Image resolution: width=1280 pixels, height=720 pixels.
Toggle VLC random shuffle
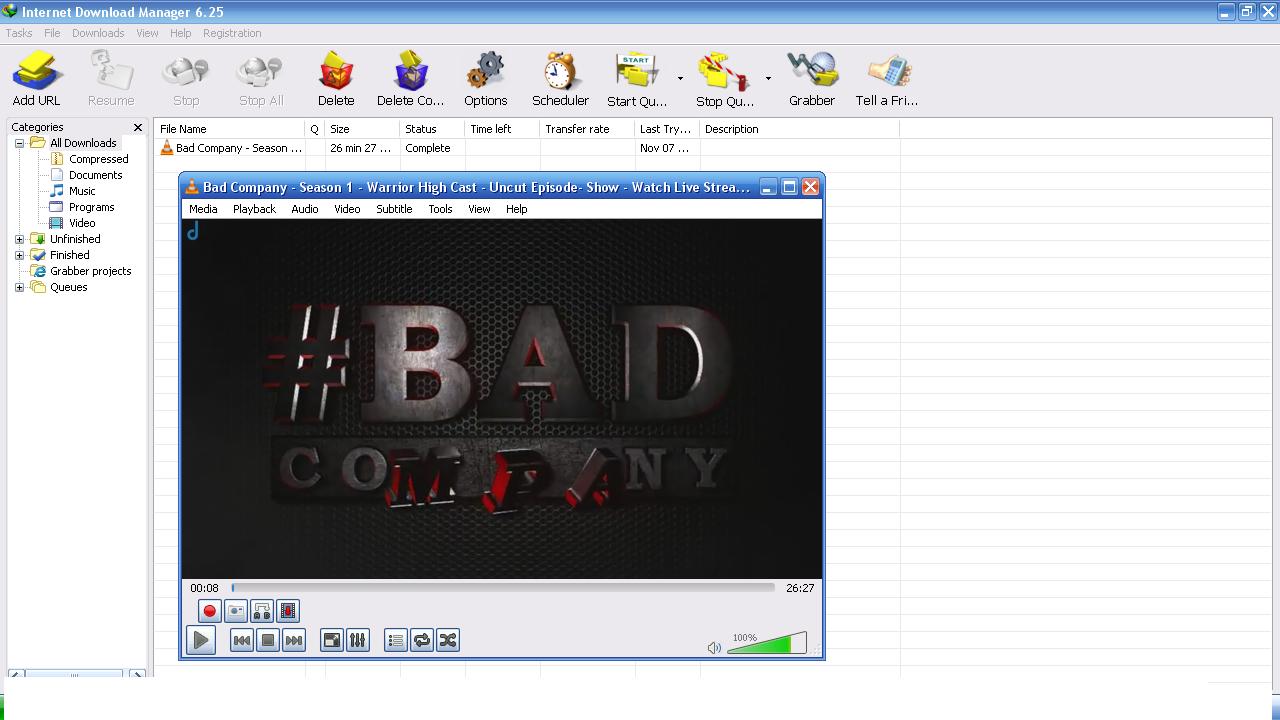point(448,641)
